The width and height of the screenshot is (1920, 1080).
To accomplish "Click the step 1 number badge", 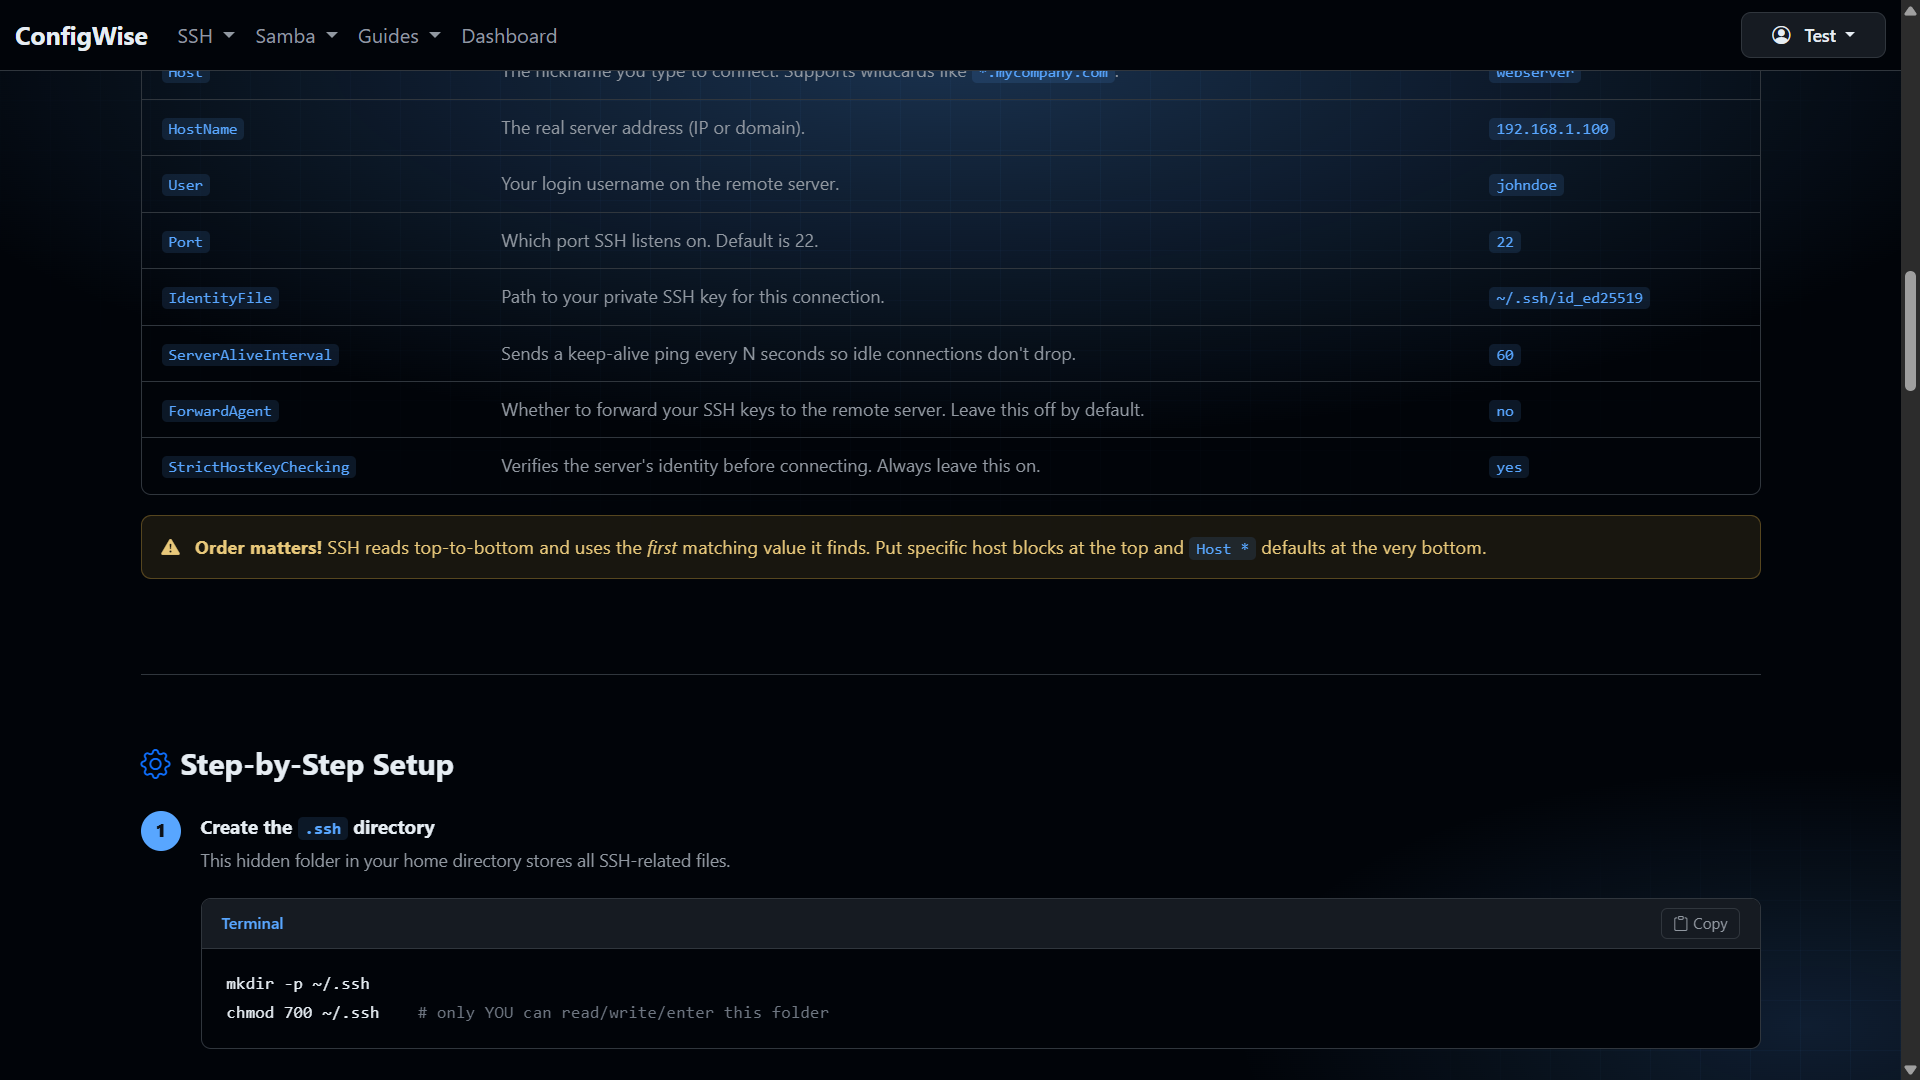I will (x=161, y=831).
